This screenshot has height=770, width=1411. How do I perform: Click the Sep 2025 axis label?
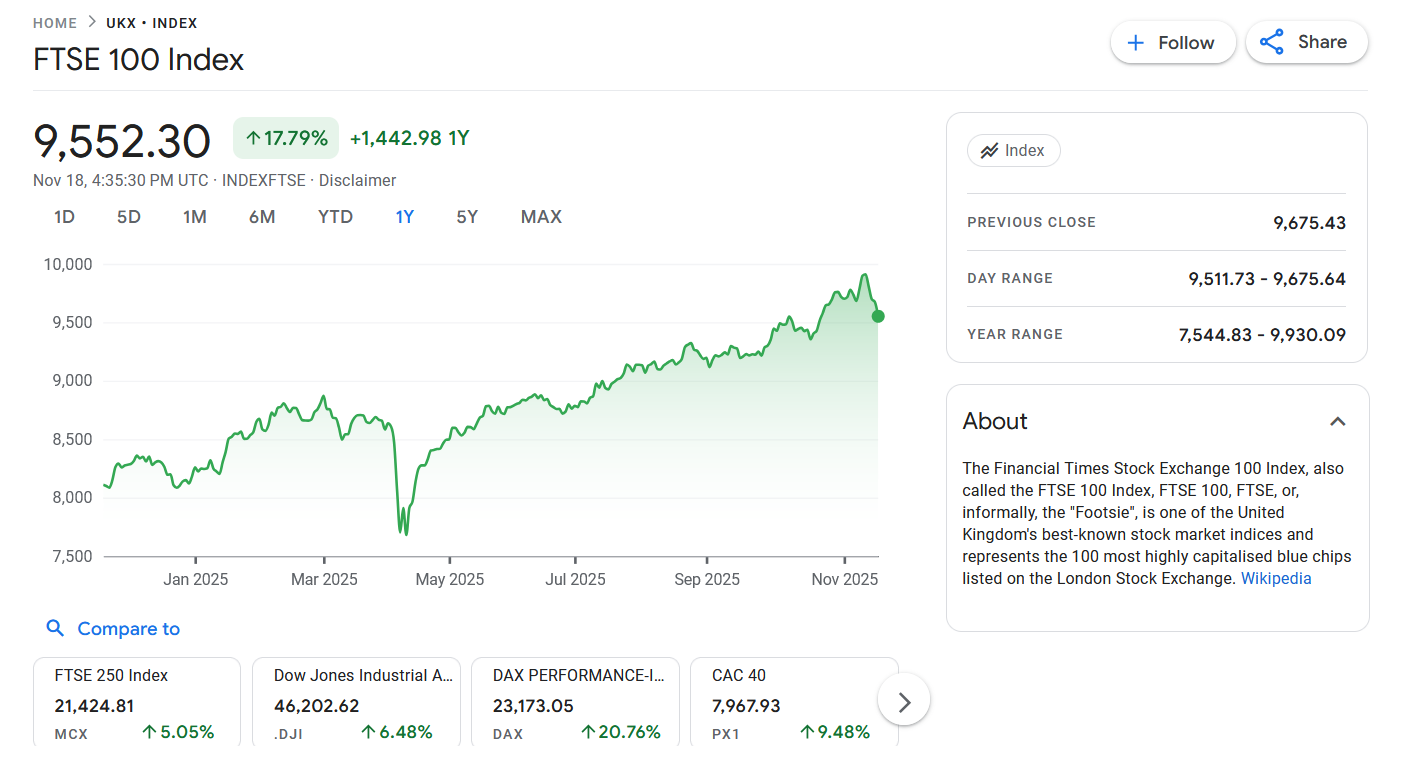[707, 579]
